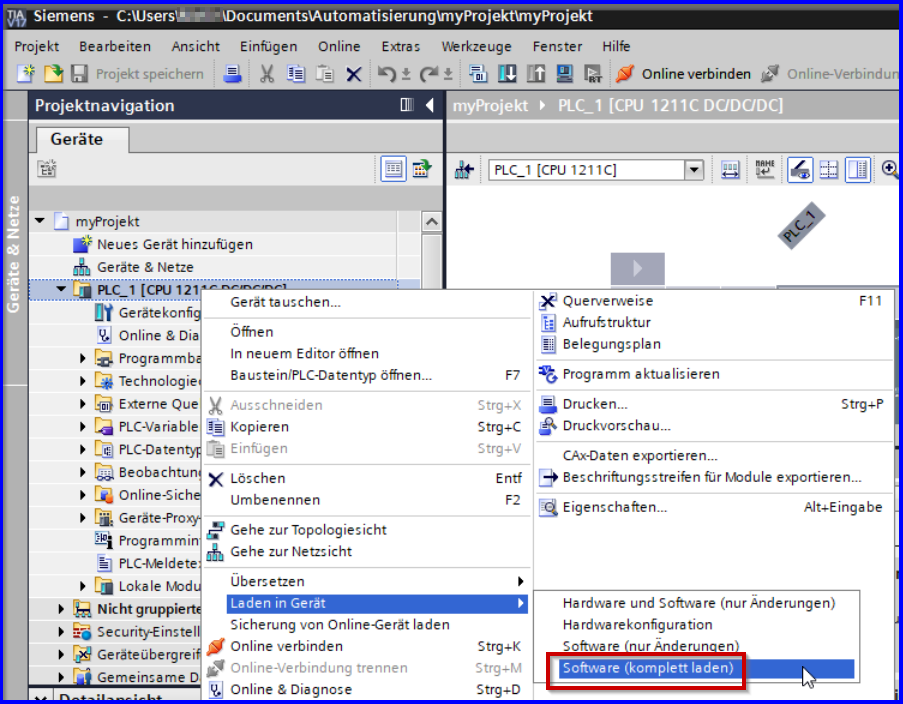
Task: Click the start runtime RT icon
Action: pos(593,74)
